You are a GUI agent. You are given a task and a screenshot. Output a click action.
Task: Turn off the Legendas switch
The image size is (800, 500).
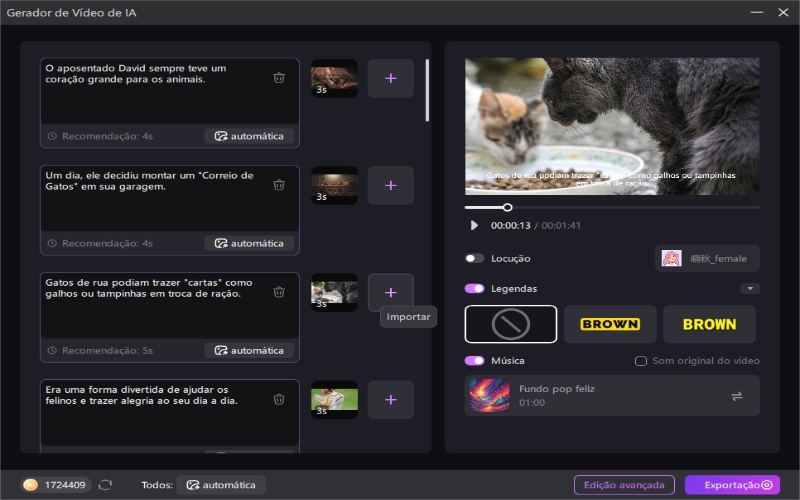point(474,288)
